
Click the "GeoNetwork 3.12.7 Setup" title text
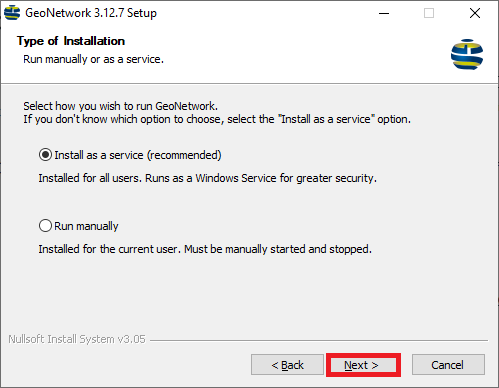(x=91, y=13)
